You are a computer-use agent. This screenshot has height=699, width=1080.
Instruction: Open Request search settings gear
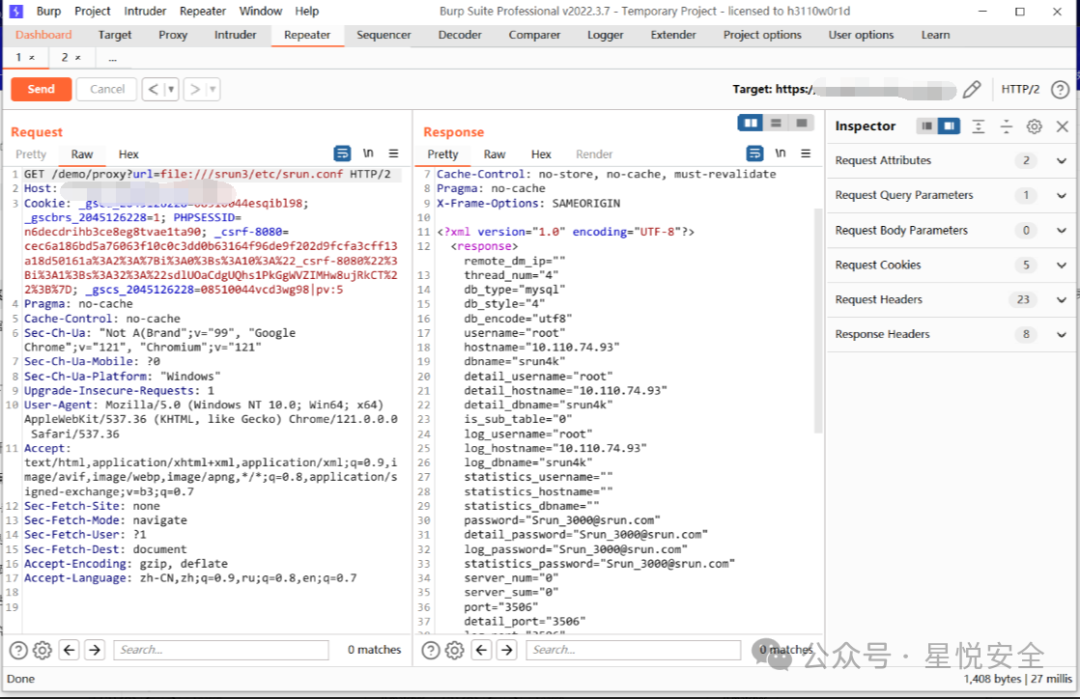coord(43,650)
